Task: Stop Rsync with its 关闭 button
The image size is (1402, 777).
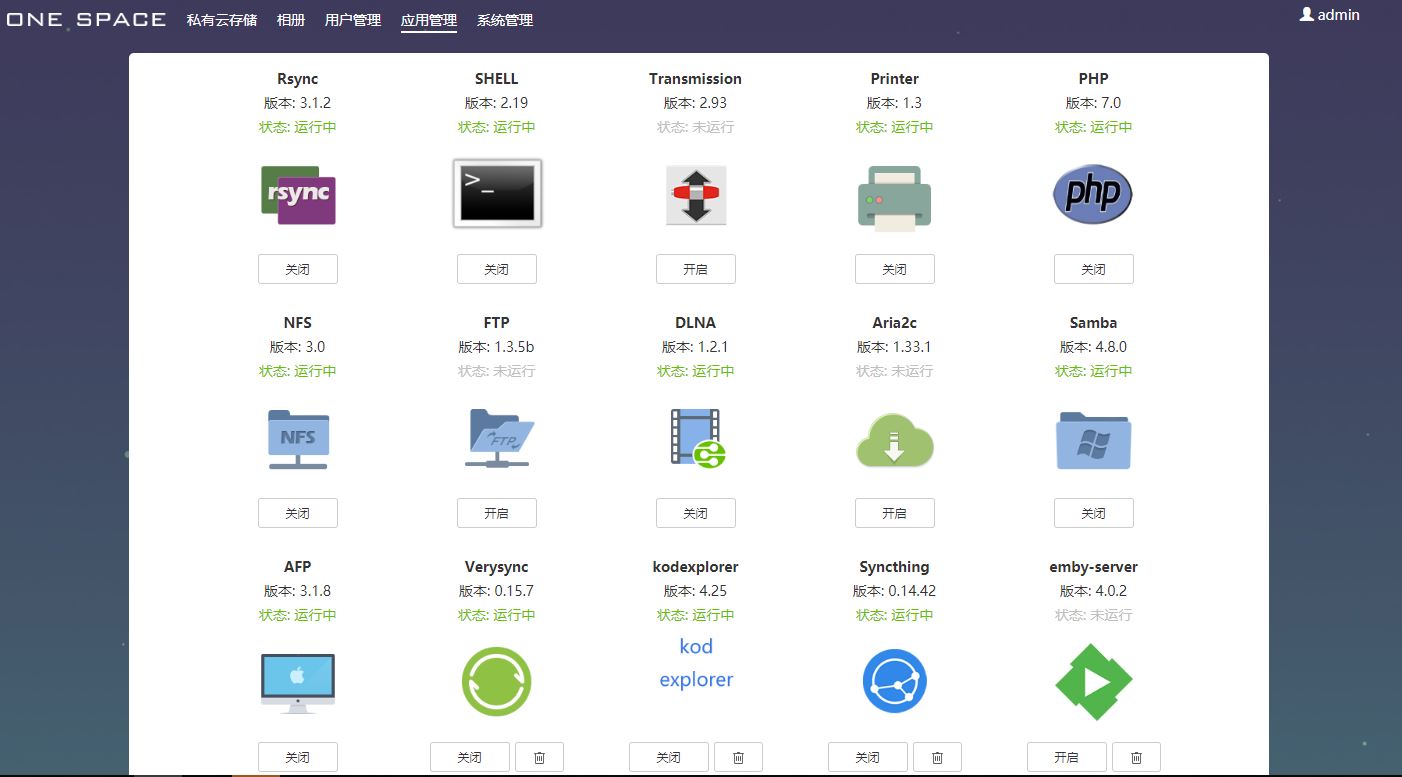Action: (x=298, y=269)
